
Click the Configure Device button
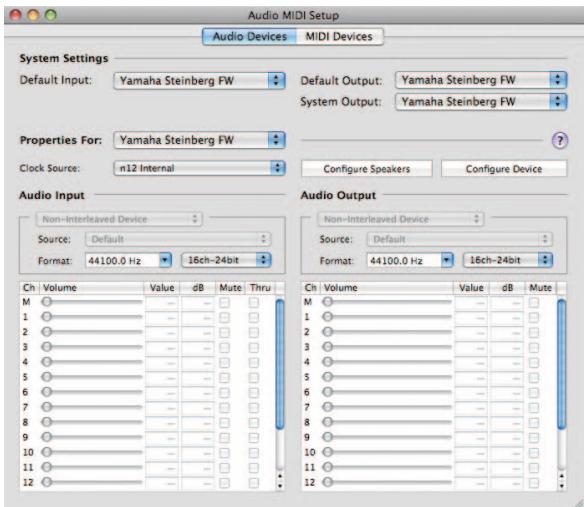click(504, 169)
